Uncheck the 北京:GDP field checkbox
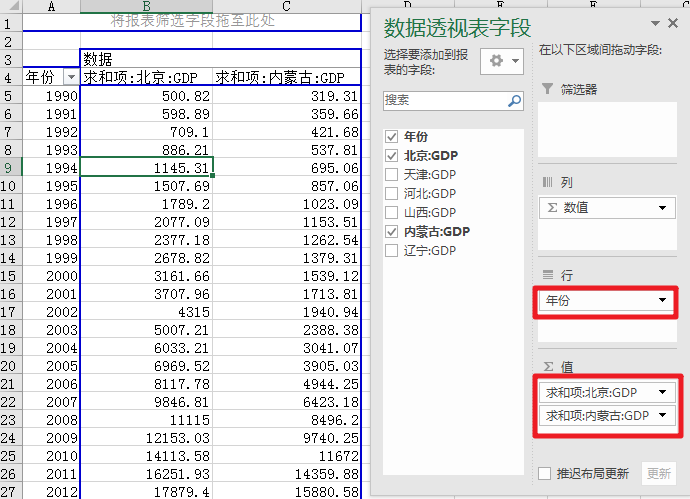 pyautogui.click(x=391, y=156)
